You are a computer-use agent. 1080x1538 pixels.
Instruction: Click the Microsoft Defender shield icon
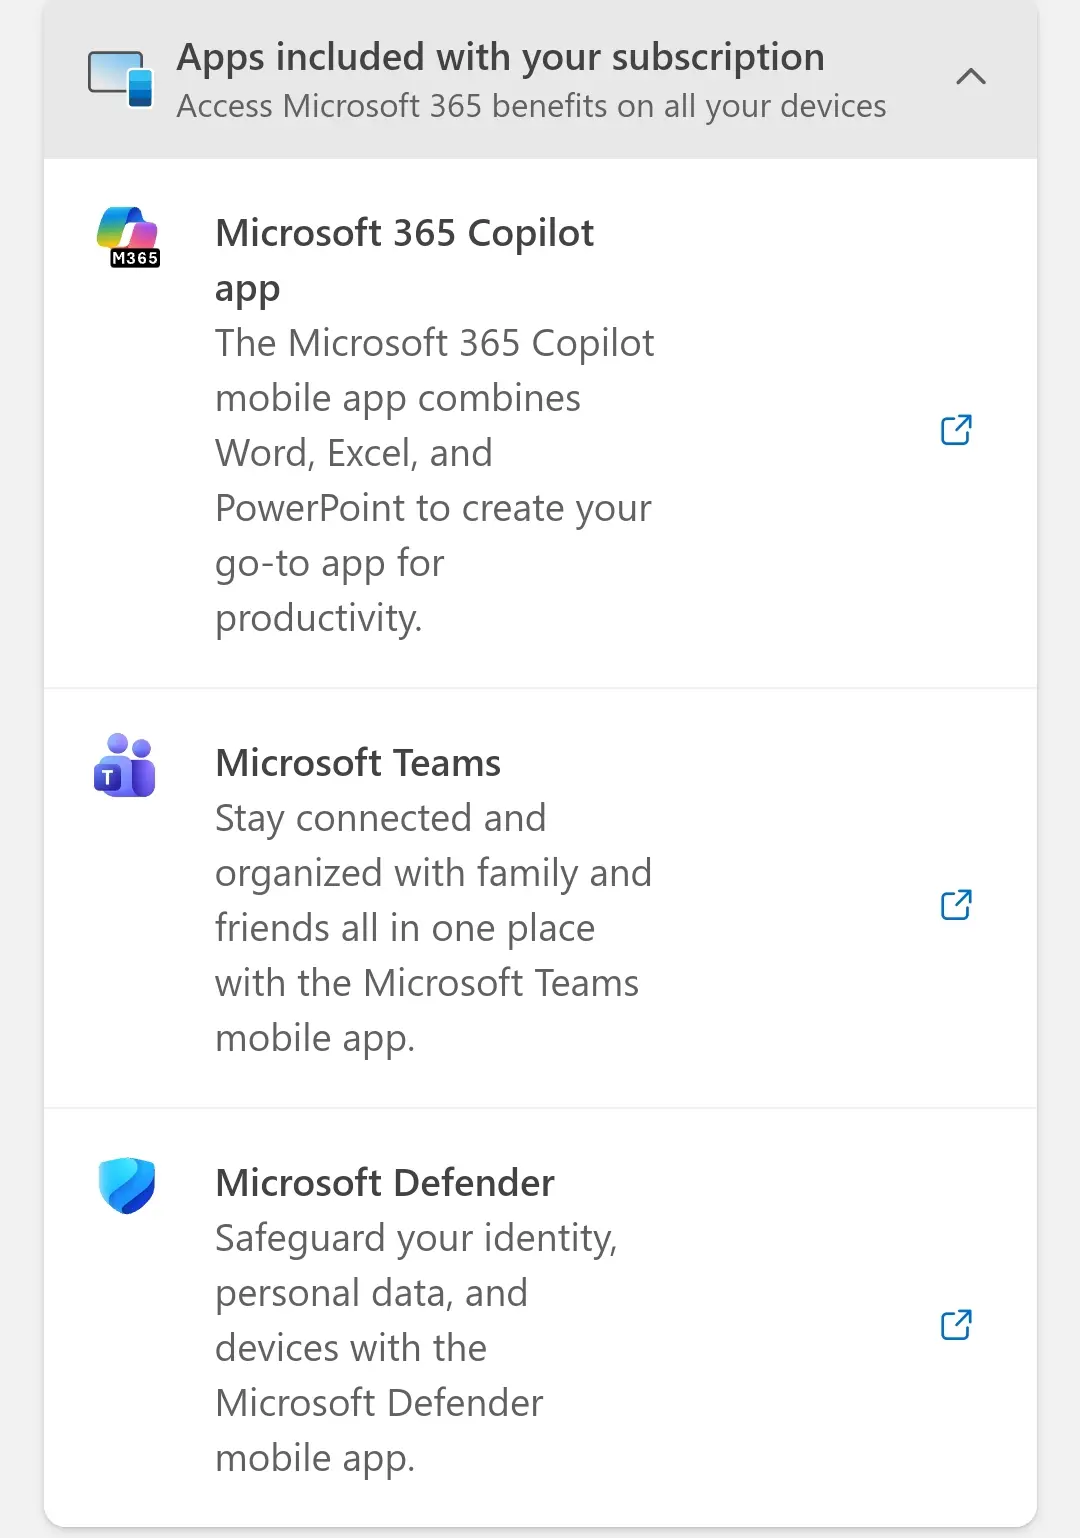tap(127, 1185)
